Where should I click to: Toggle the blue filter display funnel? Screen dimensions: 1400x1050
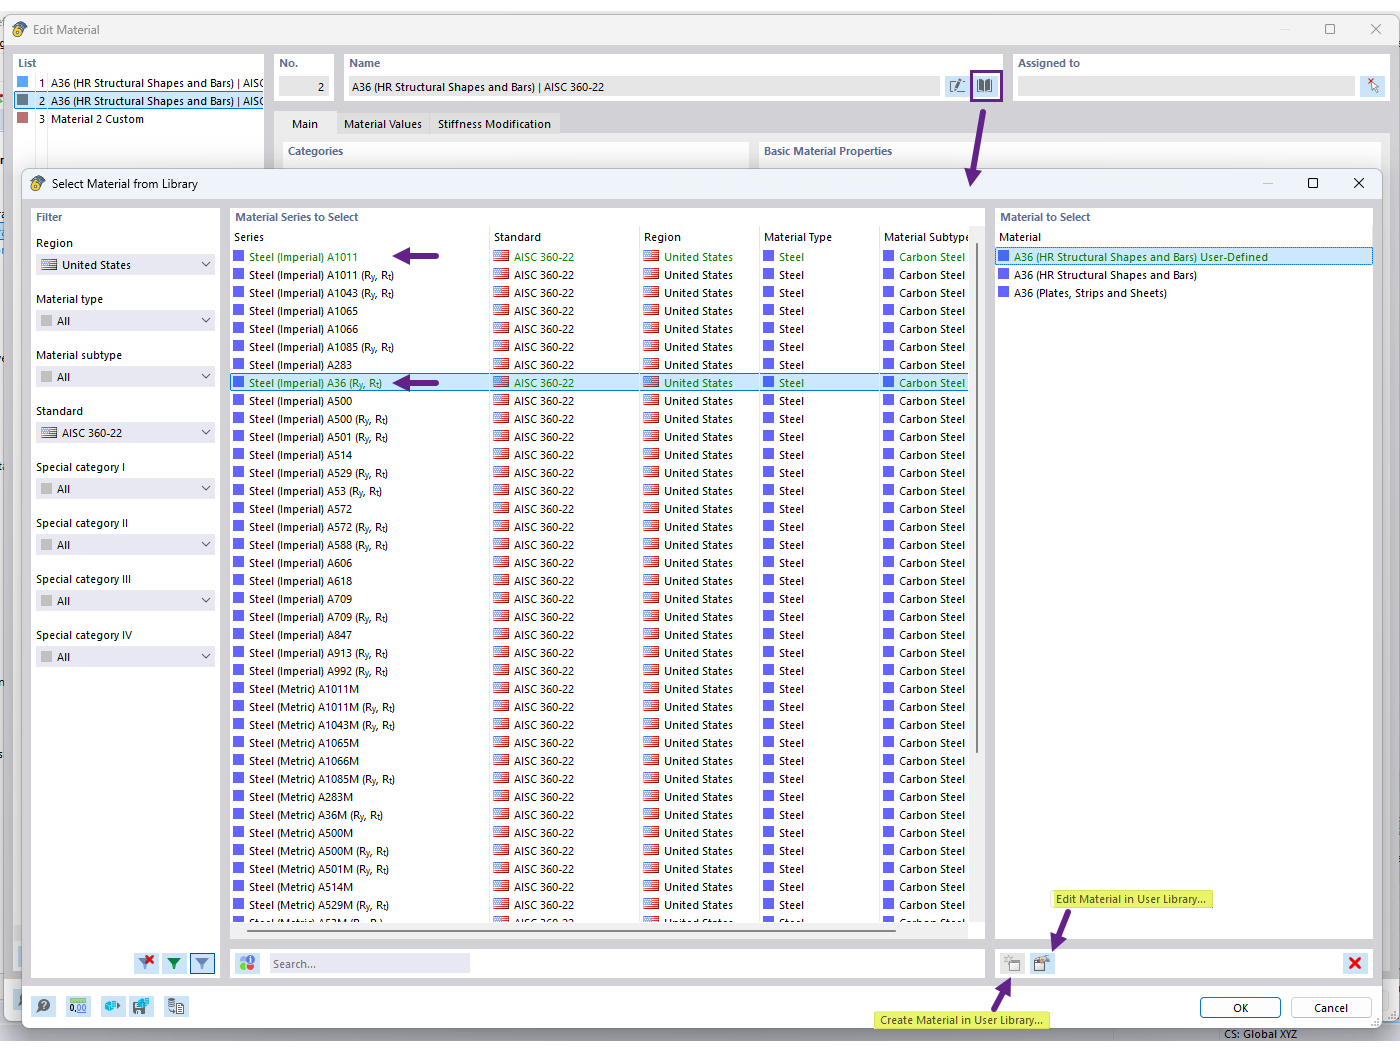[202, 963]
